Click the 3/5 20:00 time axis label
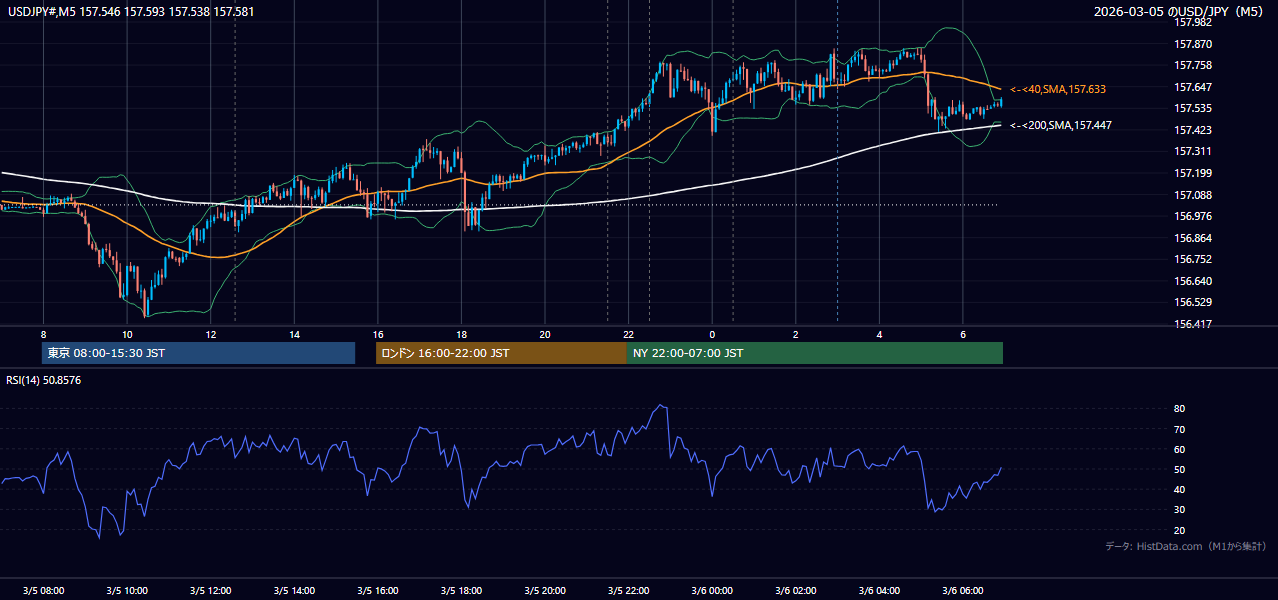Screen dimensions: 1278x600 pyautogui.click(x=545, y=590)
